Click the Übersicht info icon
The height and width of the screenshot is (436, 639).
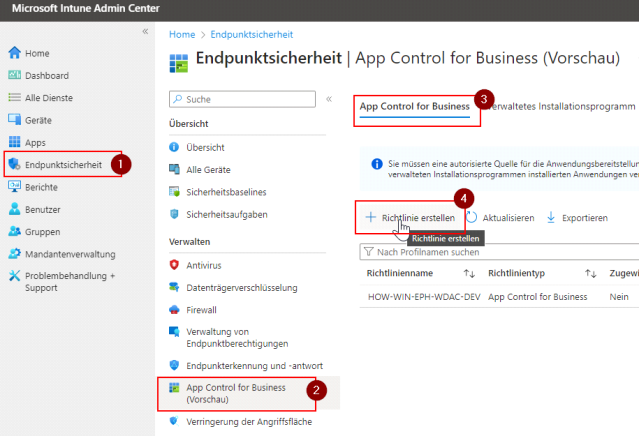174,147
